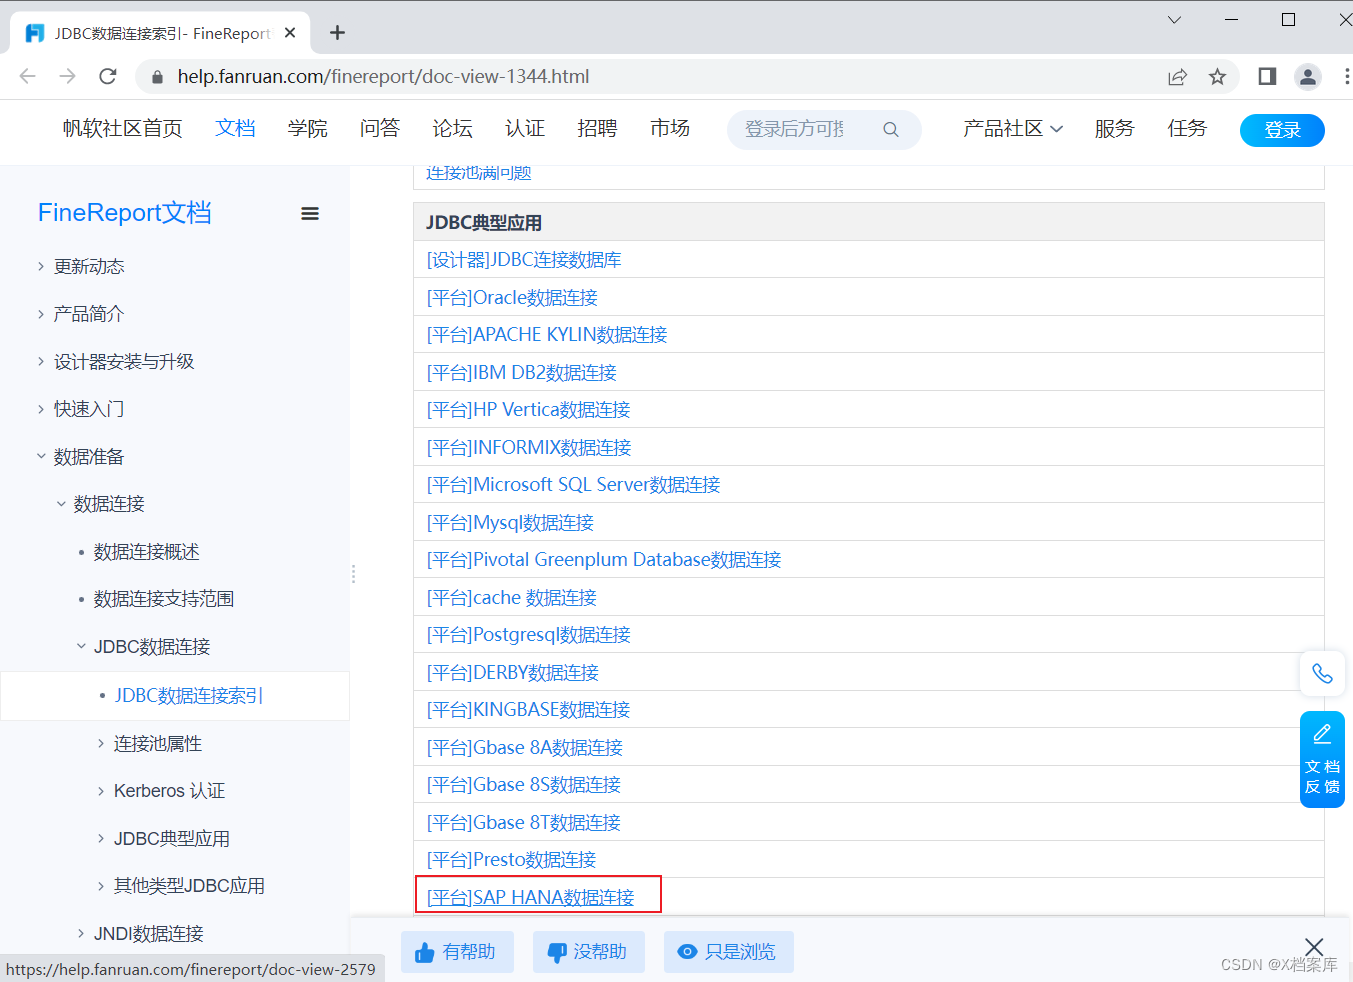Image resolution: width=1353 pixels, height=982 pixels.
Task: Open the 学院 nav item
Action: [307, 129]
